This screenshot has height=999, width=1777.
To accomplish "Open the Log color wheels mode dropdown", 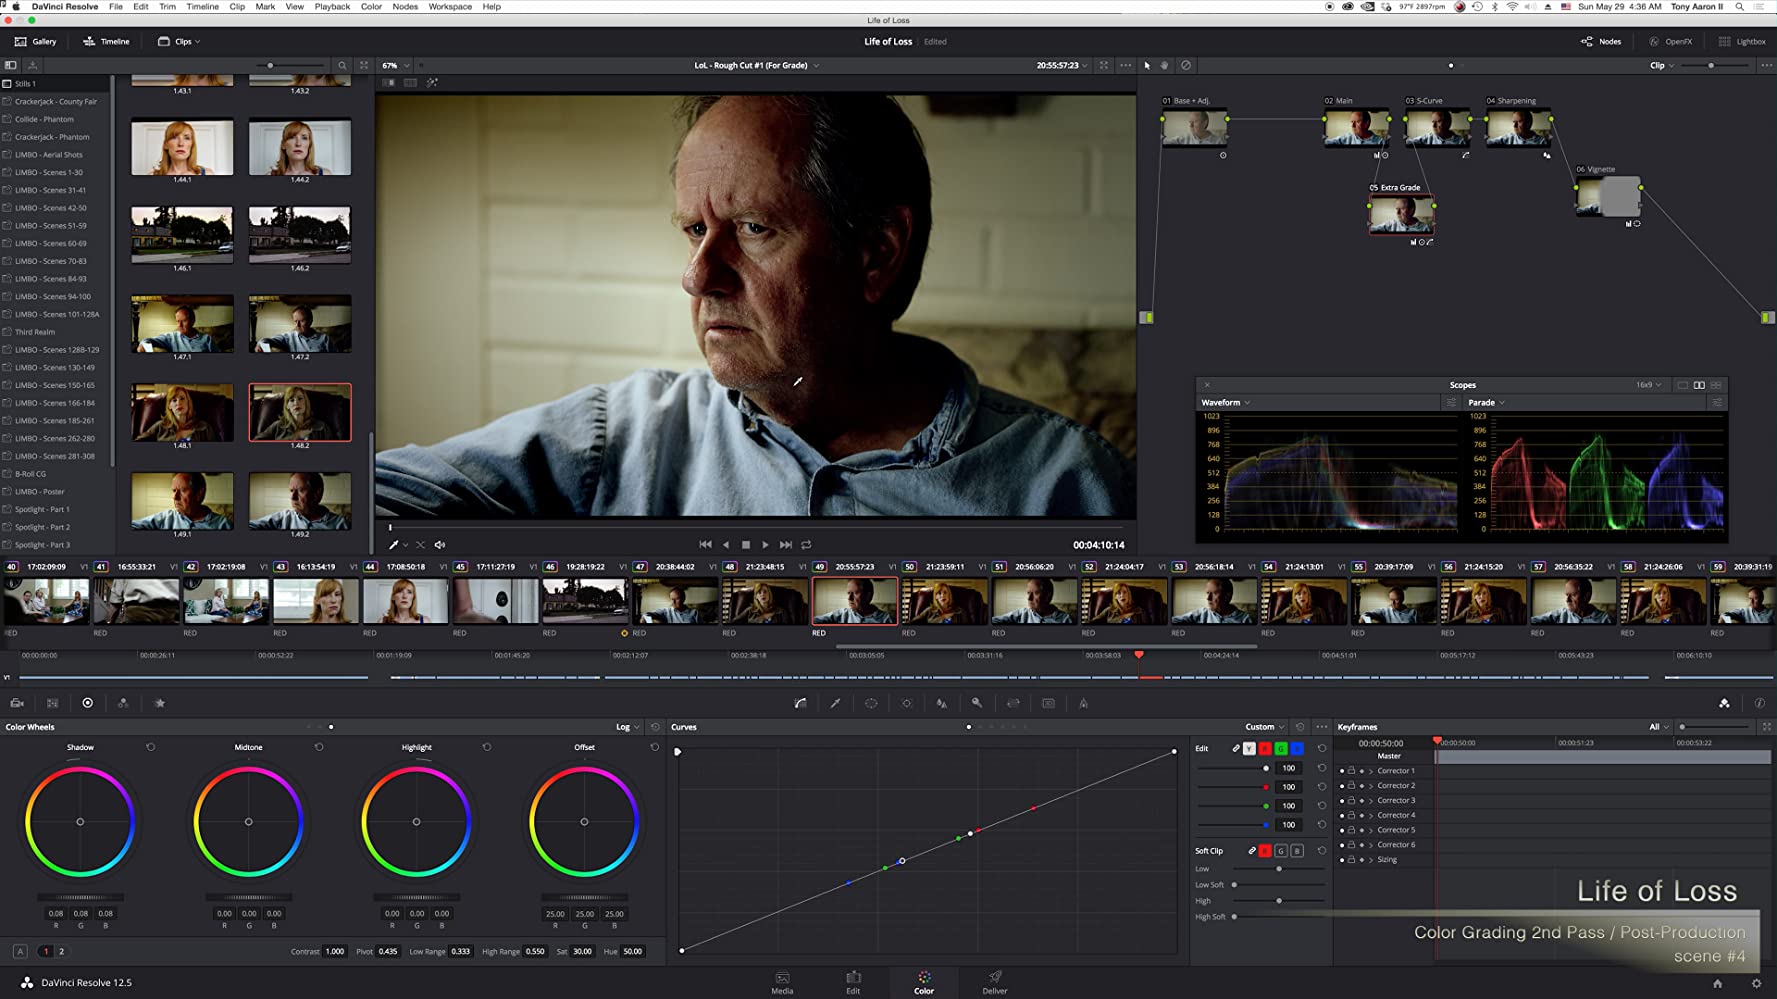I will [x=627, y=727].
